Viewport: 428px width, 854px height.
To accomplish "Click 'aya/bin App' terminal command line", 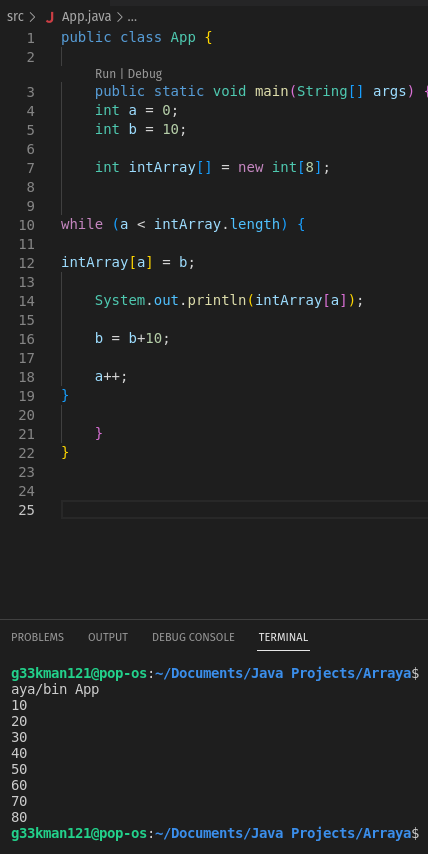I will (55, 690).
